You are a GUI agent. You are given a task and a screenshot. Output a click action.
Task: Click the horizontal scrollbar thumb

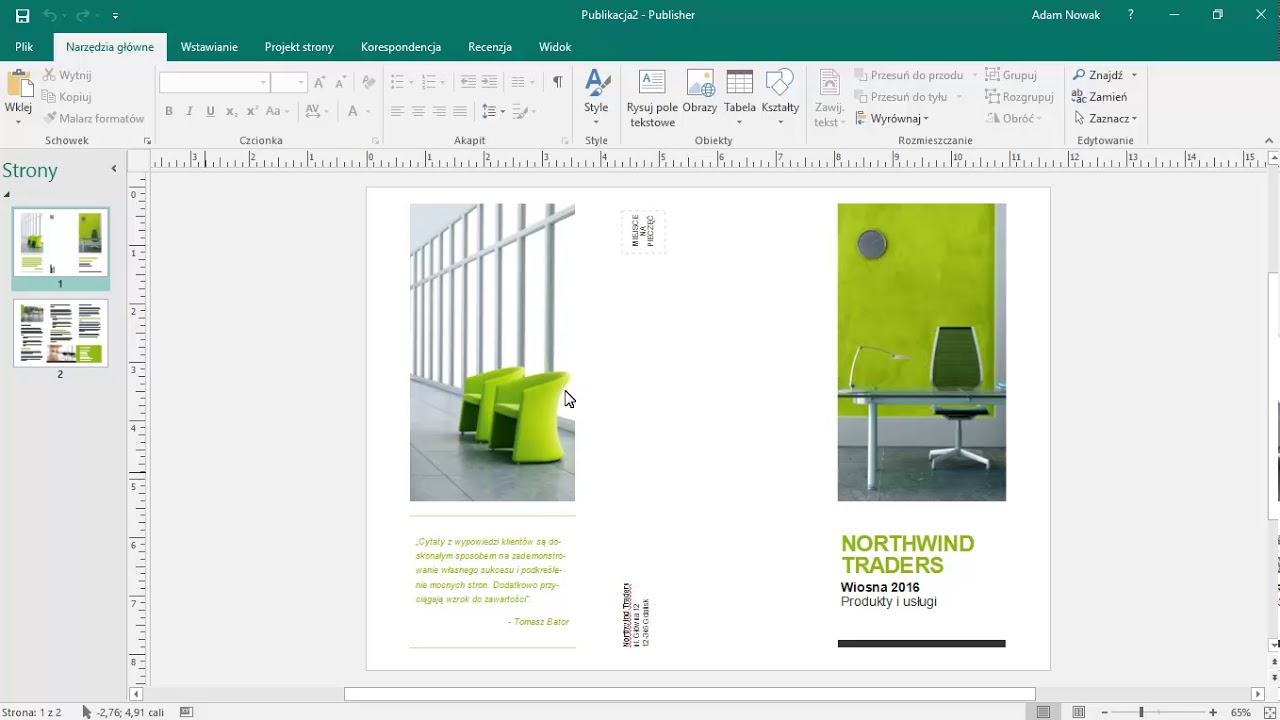pos(690,694)
